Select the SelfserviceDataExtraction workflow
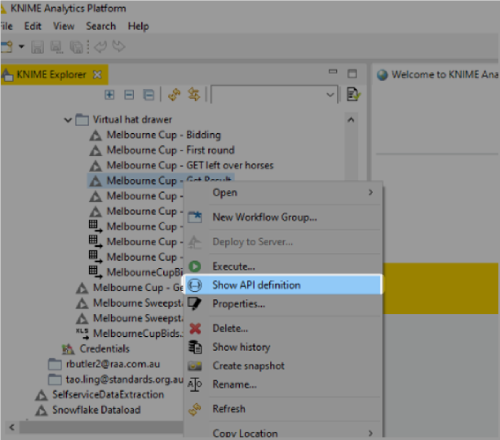This screenshot has height=440, width=500. (x=108, y=395)
